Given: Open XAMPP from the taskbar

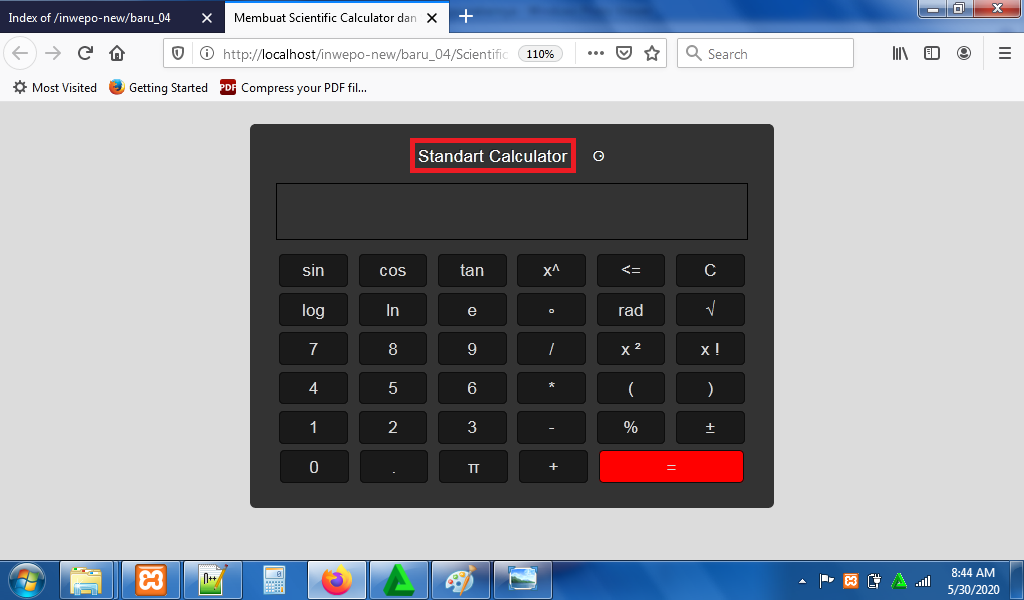Looking at the screenshot, I should [x=151, y=580].
